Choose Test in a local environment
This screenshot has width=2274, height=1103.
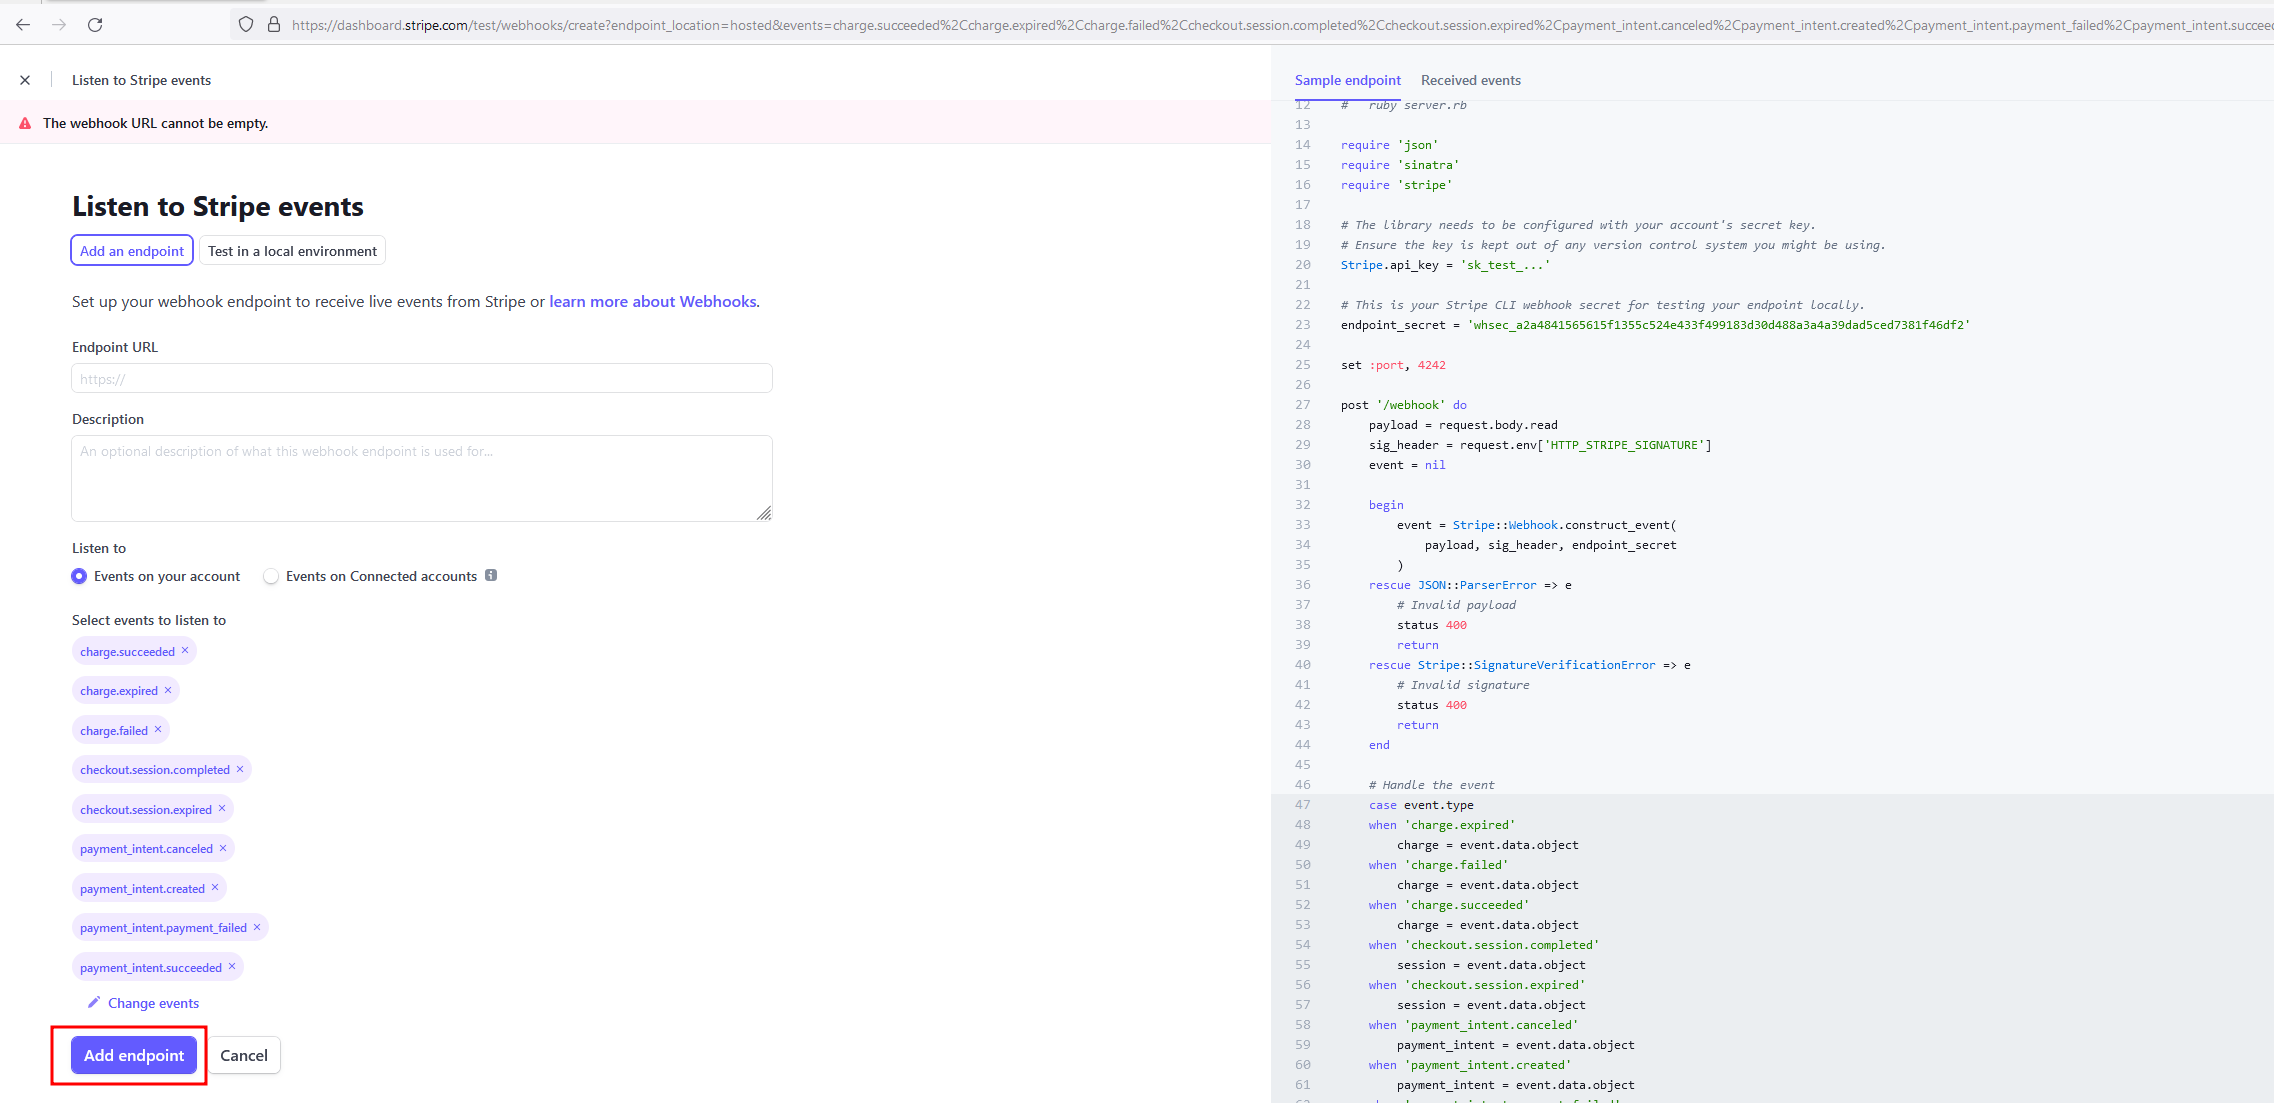point(292,251)
